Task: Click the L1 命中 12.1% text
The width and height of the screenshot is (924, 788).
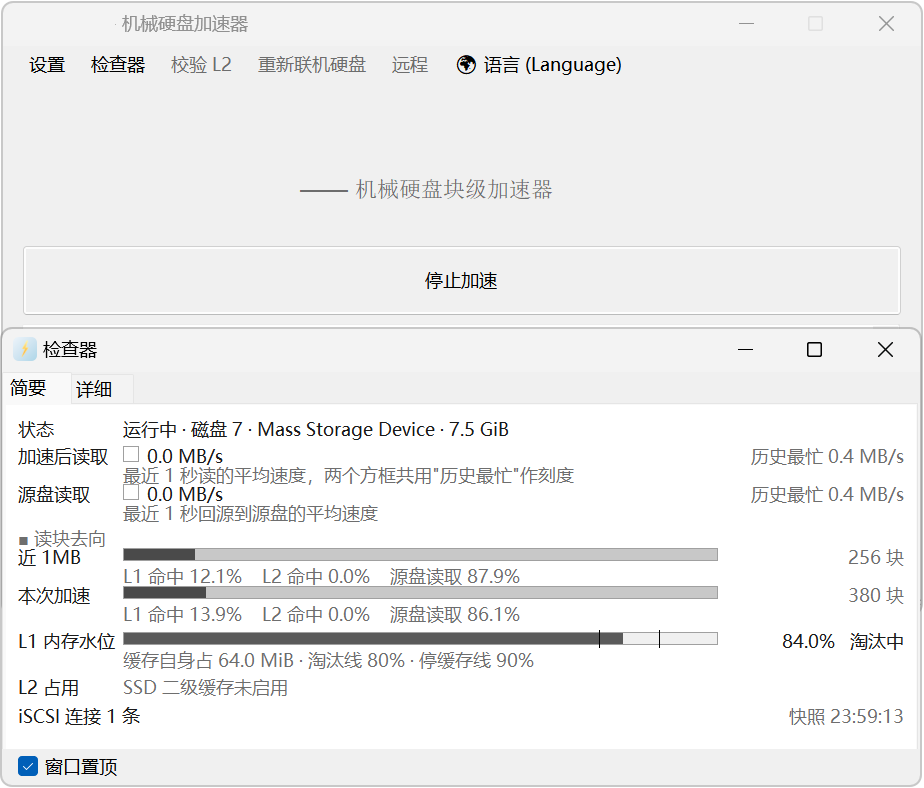Action: 183,576
